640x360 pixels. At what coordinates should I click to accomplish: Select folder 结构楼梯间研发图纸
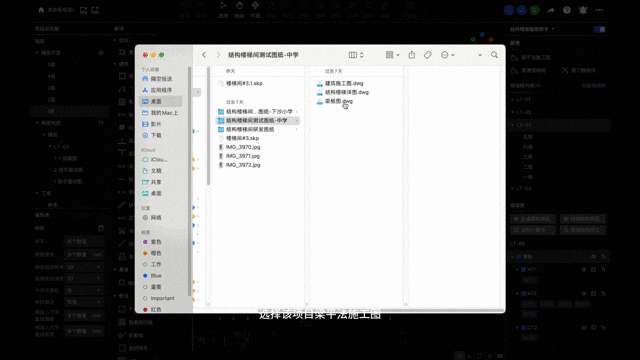pos(250,129)
